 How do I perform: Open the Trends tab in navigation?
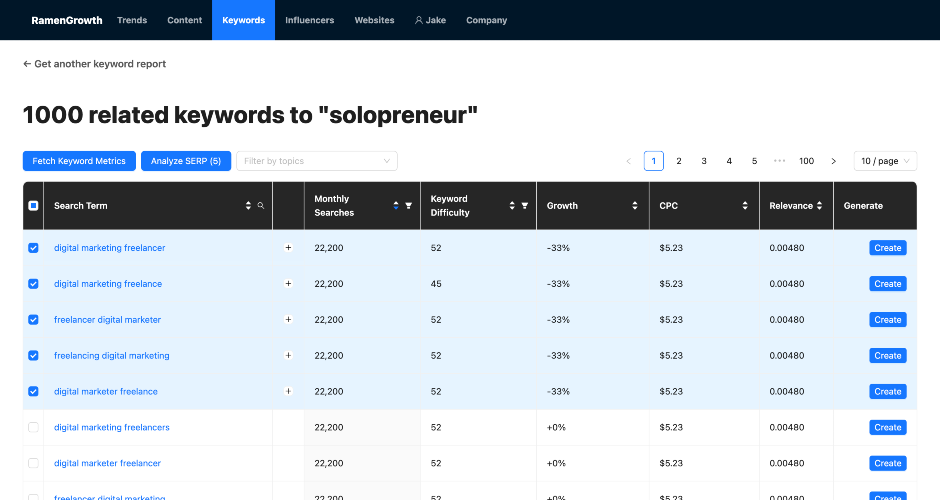(132, 20)
